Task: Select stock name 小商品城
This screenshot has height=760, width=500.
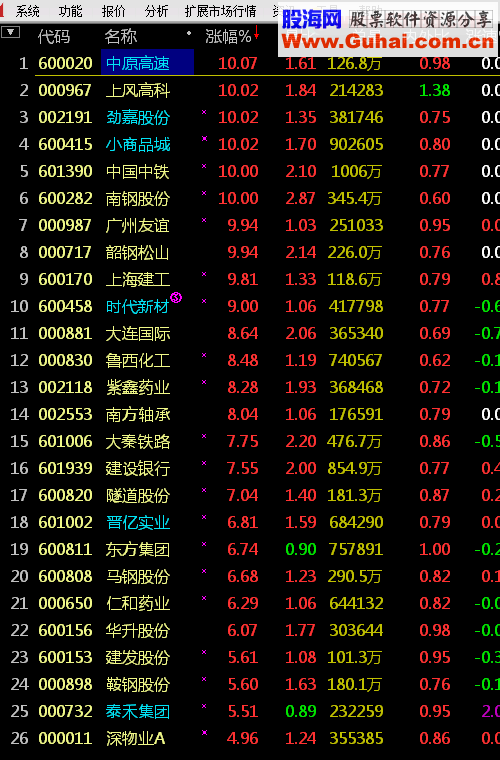Action: pyautogui.click(x=138, y=144)
